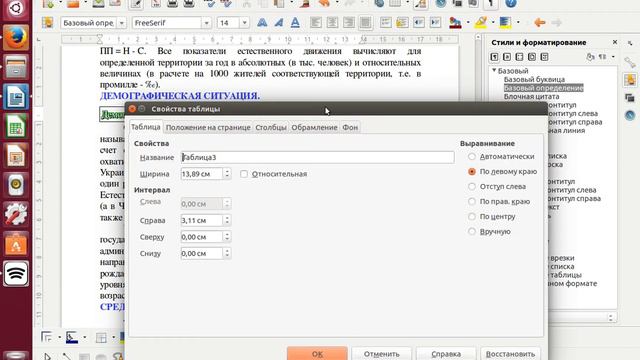Adjust Сверху spacing spinner arrows
Screen dimensions: 640x360
[x=227, y=237]
